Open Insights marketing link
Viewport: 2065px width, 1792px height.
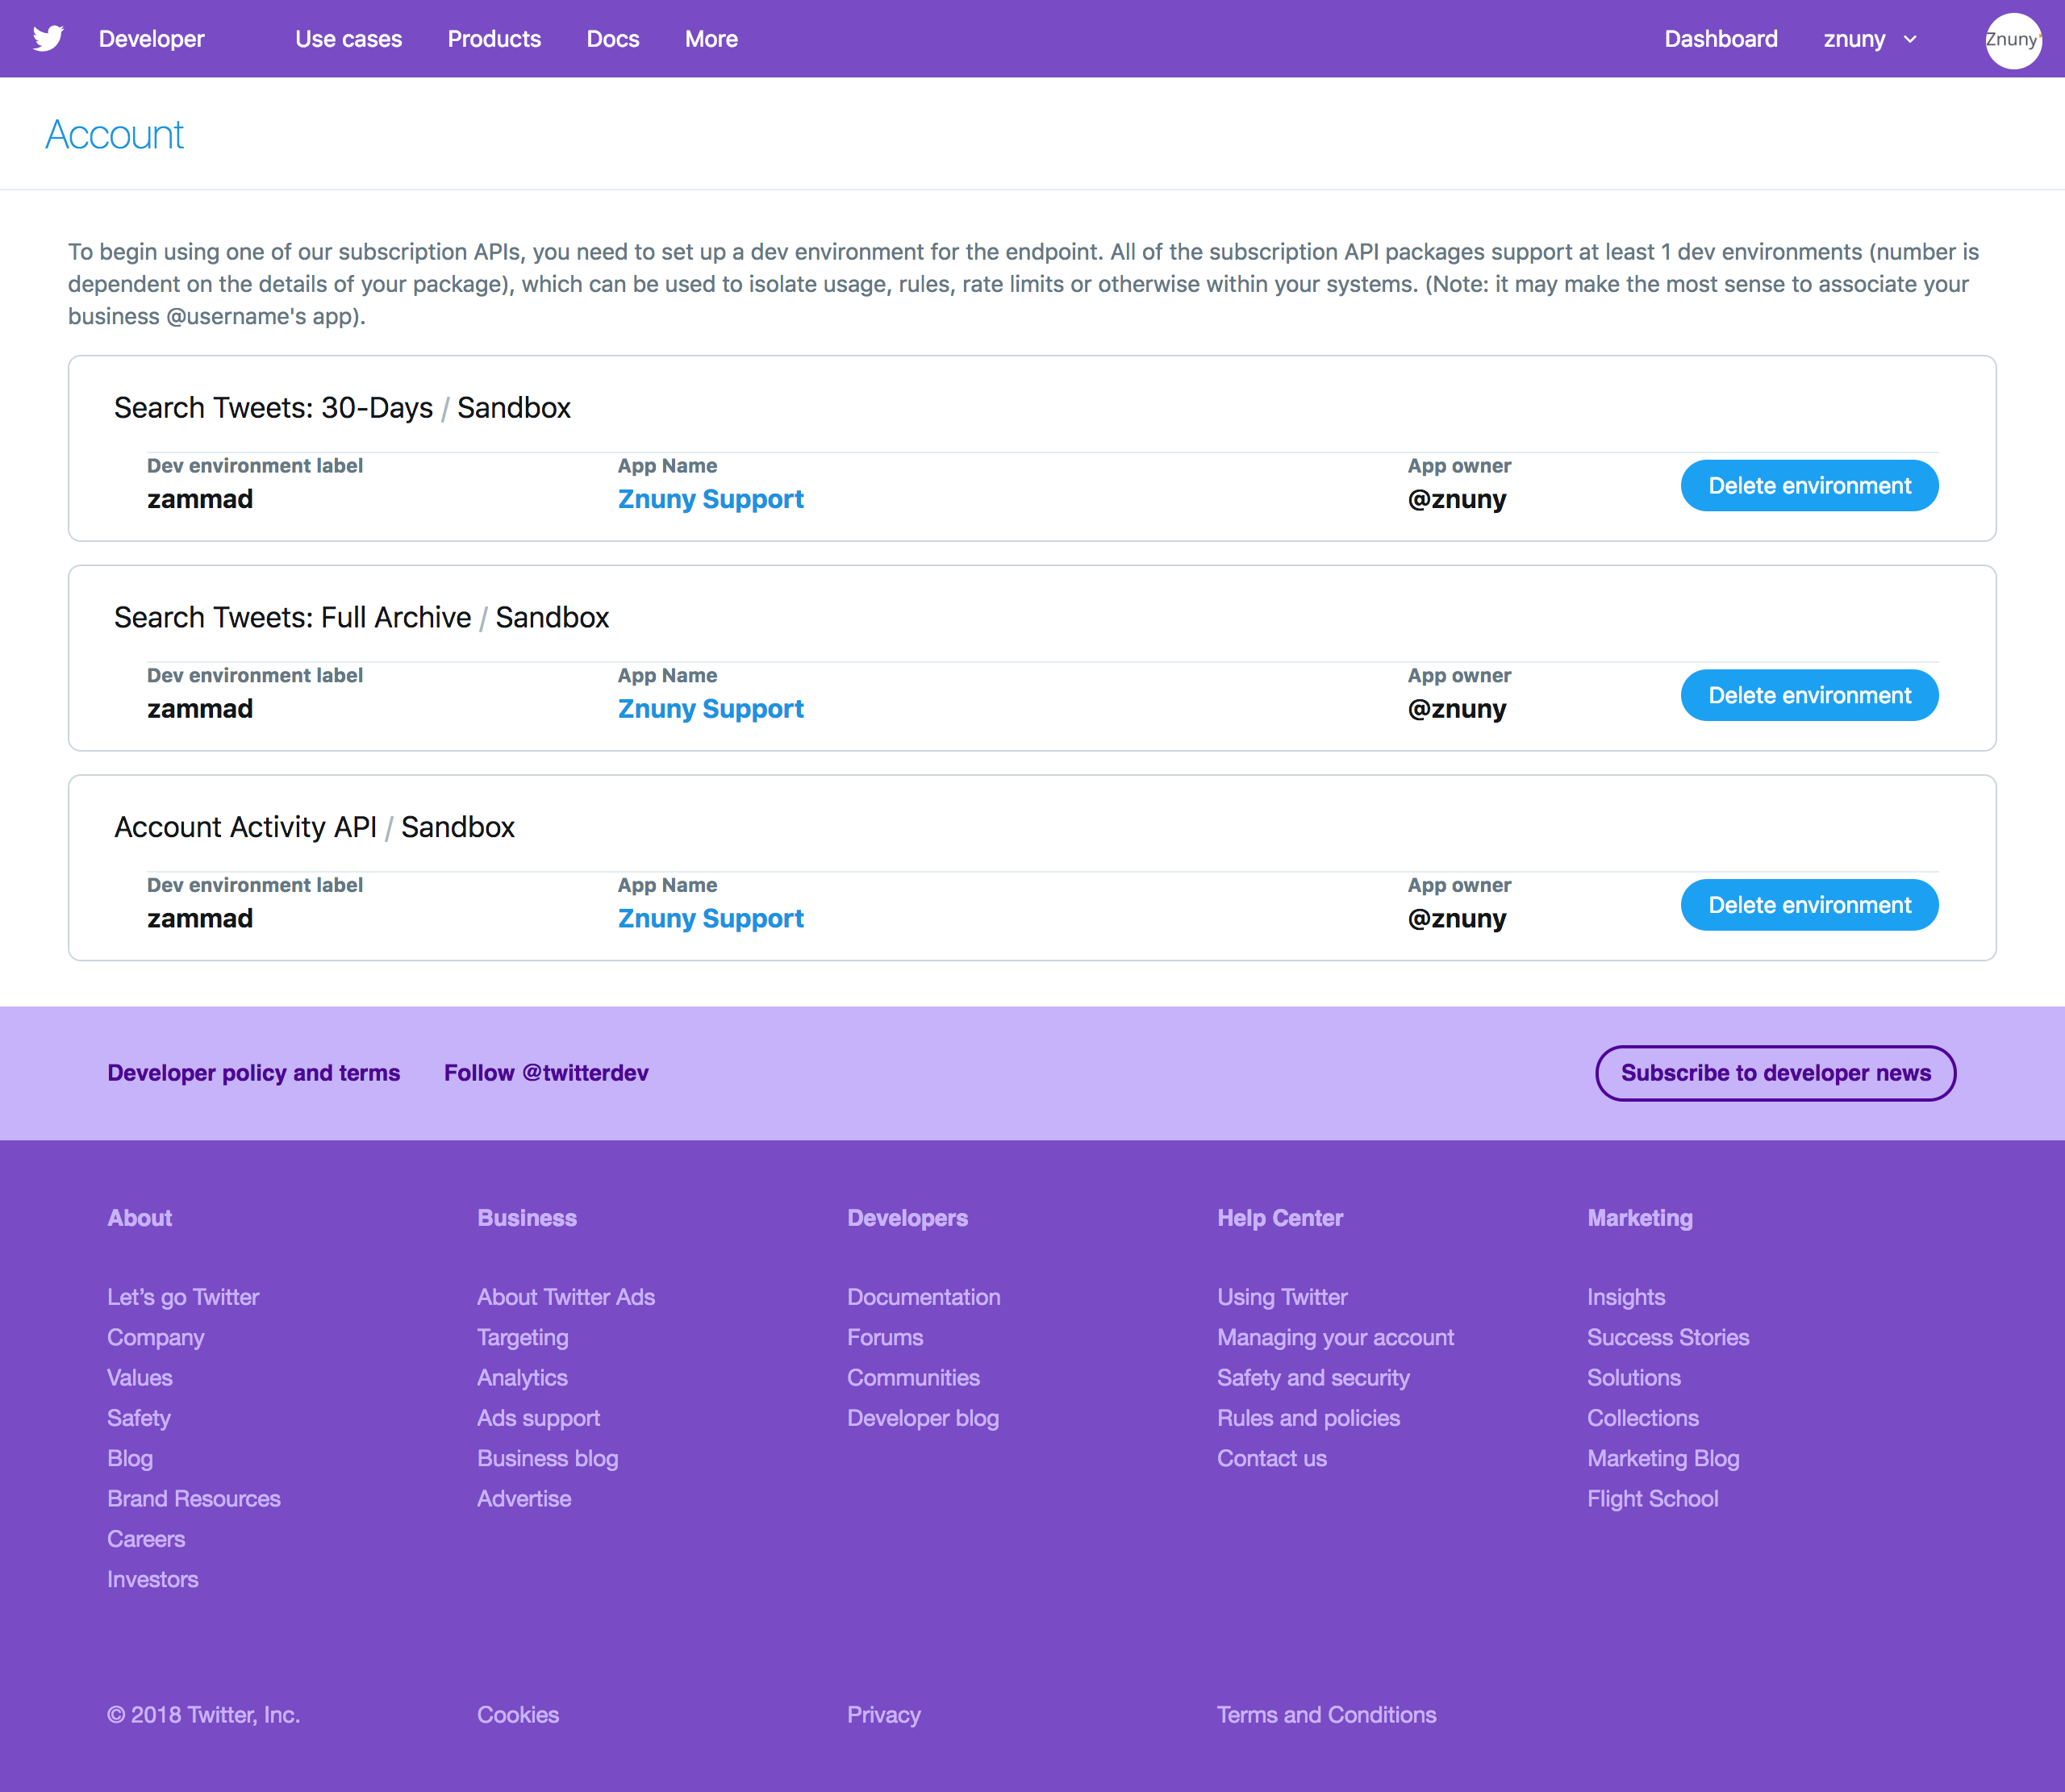coord(1626,1297)
